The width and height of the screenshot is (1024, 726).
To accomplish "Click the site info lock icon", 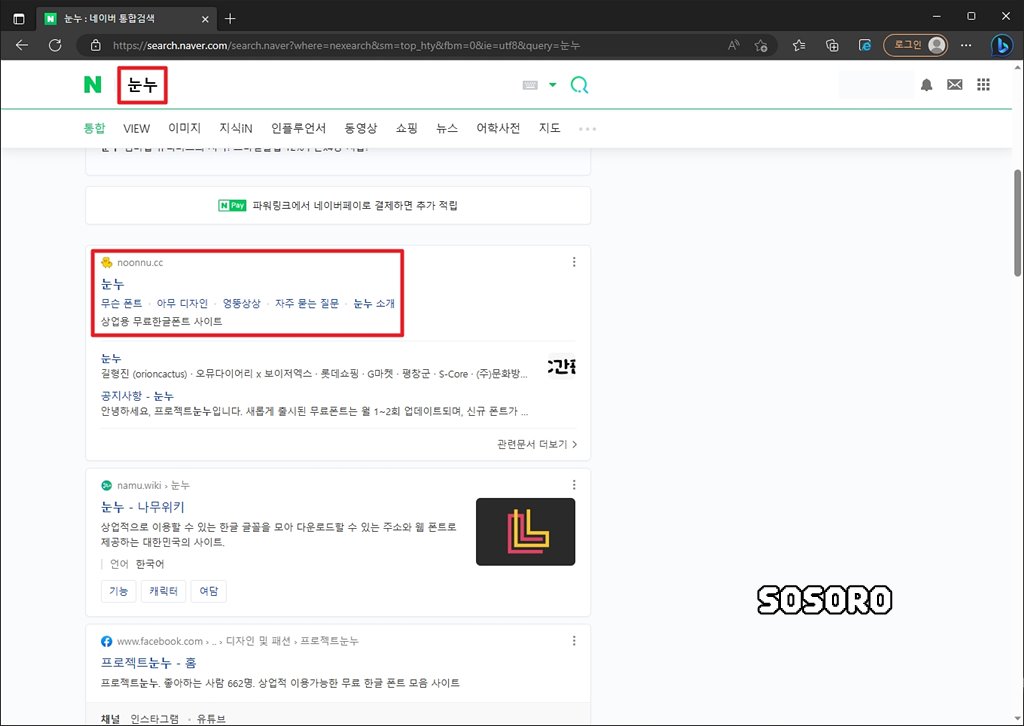I will tap(96, 46).
